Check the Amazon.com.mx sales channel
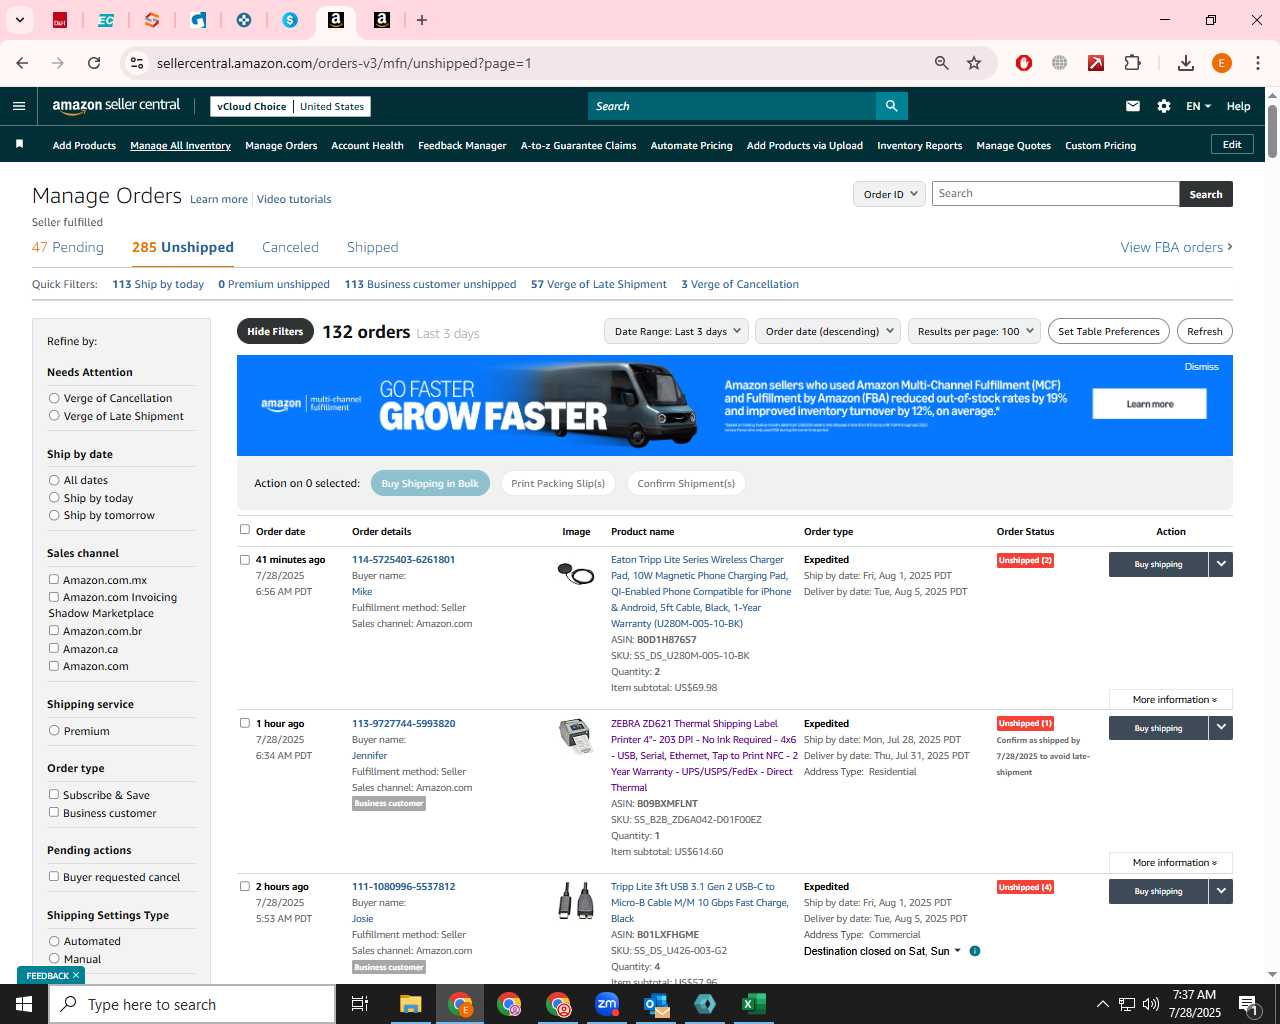1280x1024 pixels. pyautogui.click(x=54, y=579)
